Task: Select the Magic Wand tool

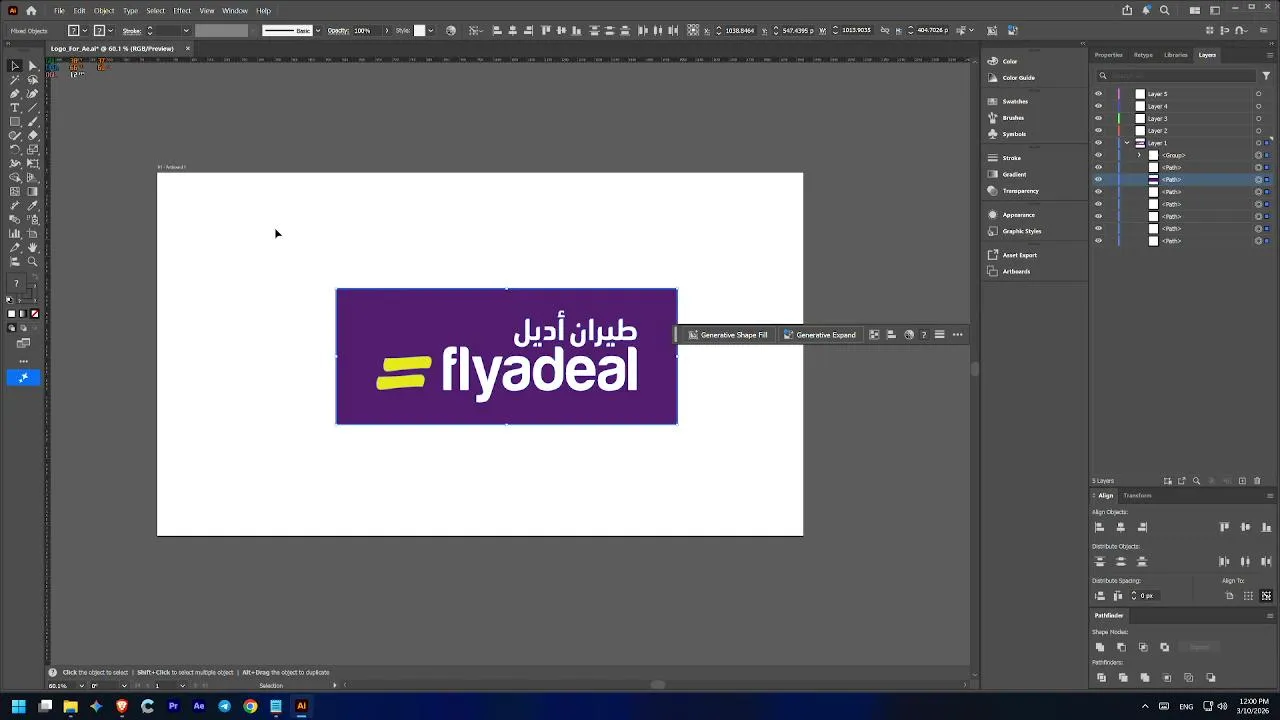Action: 15,78
